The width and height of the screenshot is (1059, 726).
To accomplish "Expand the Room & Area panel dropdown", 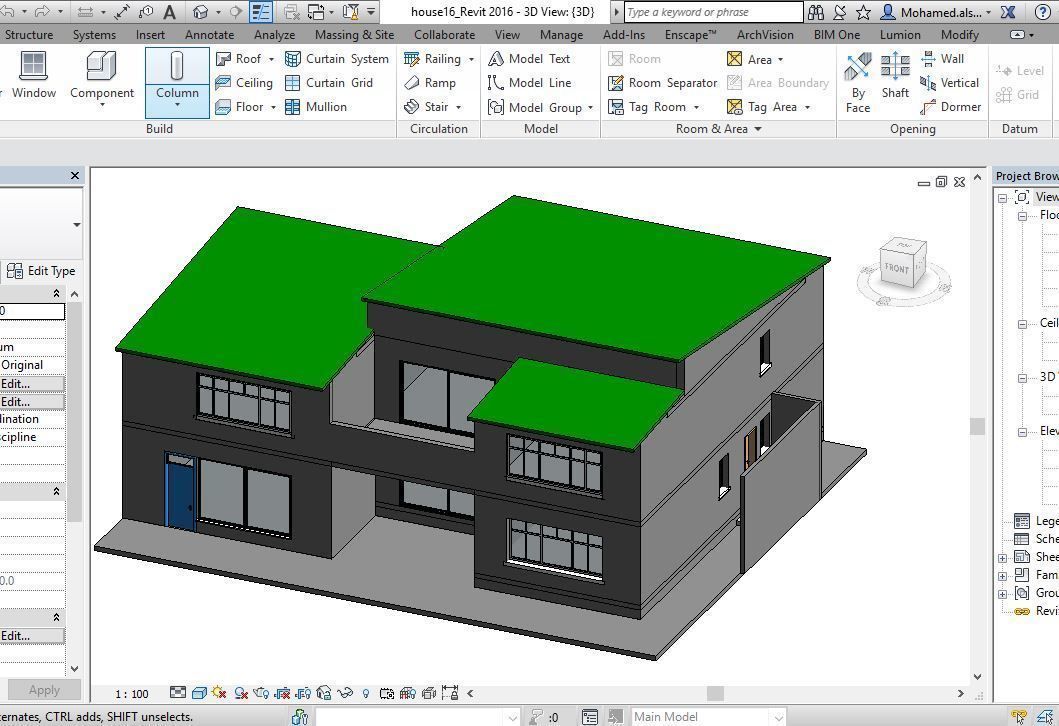I will (758, 129).
